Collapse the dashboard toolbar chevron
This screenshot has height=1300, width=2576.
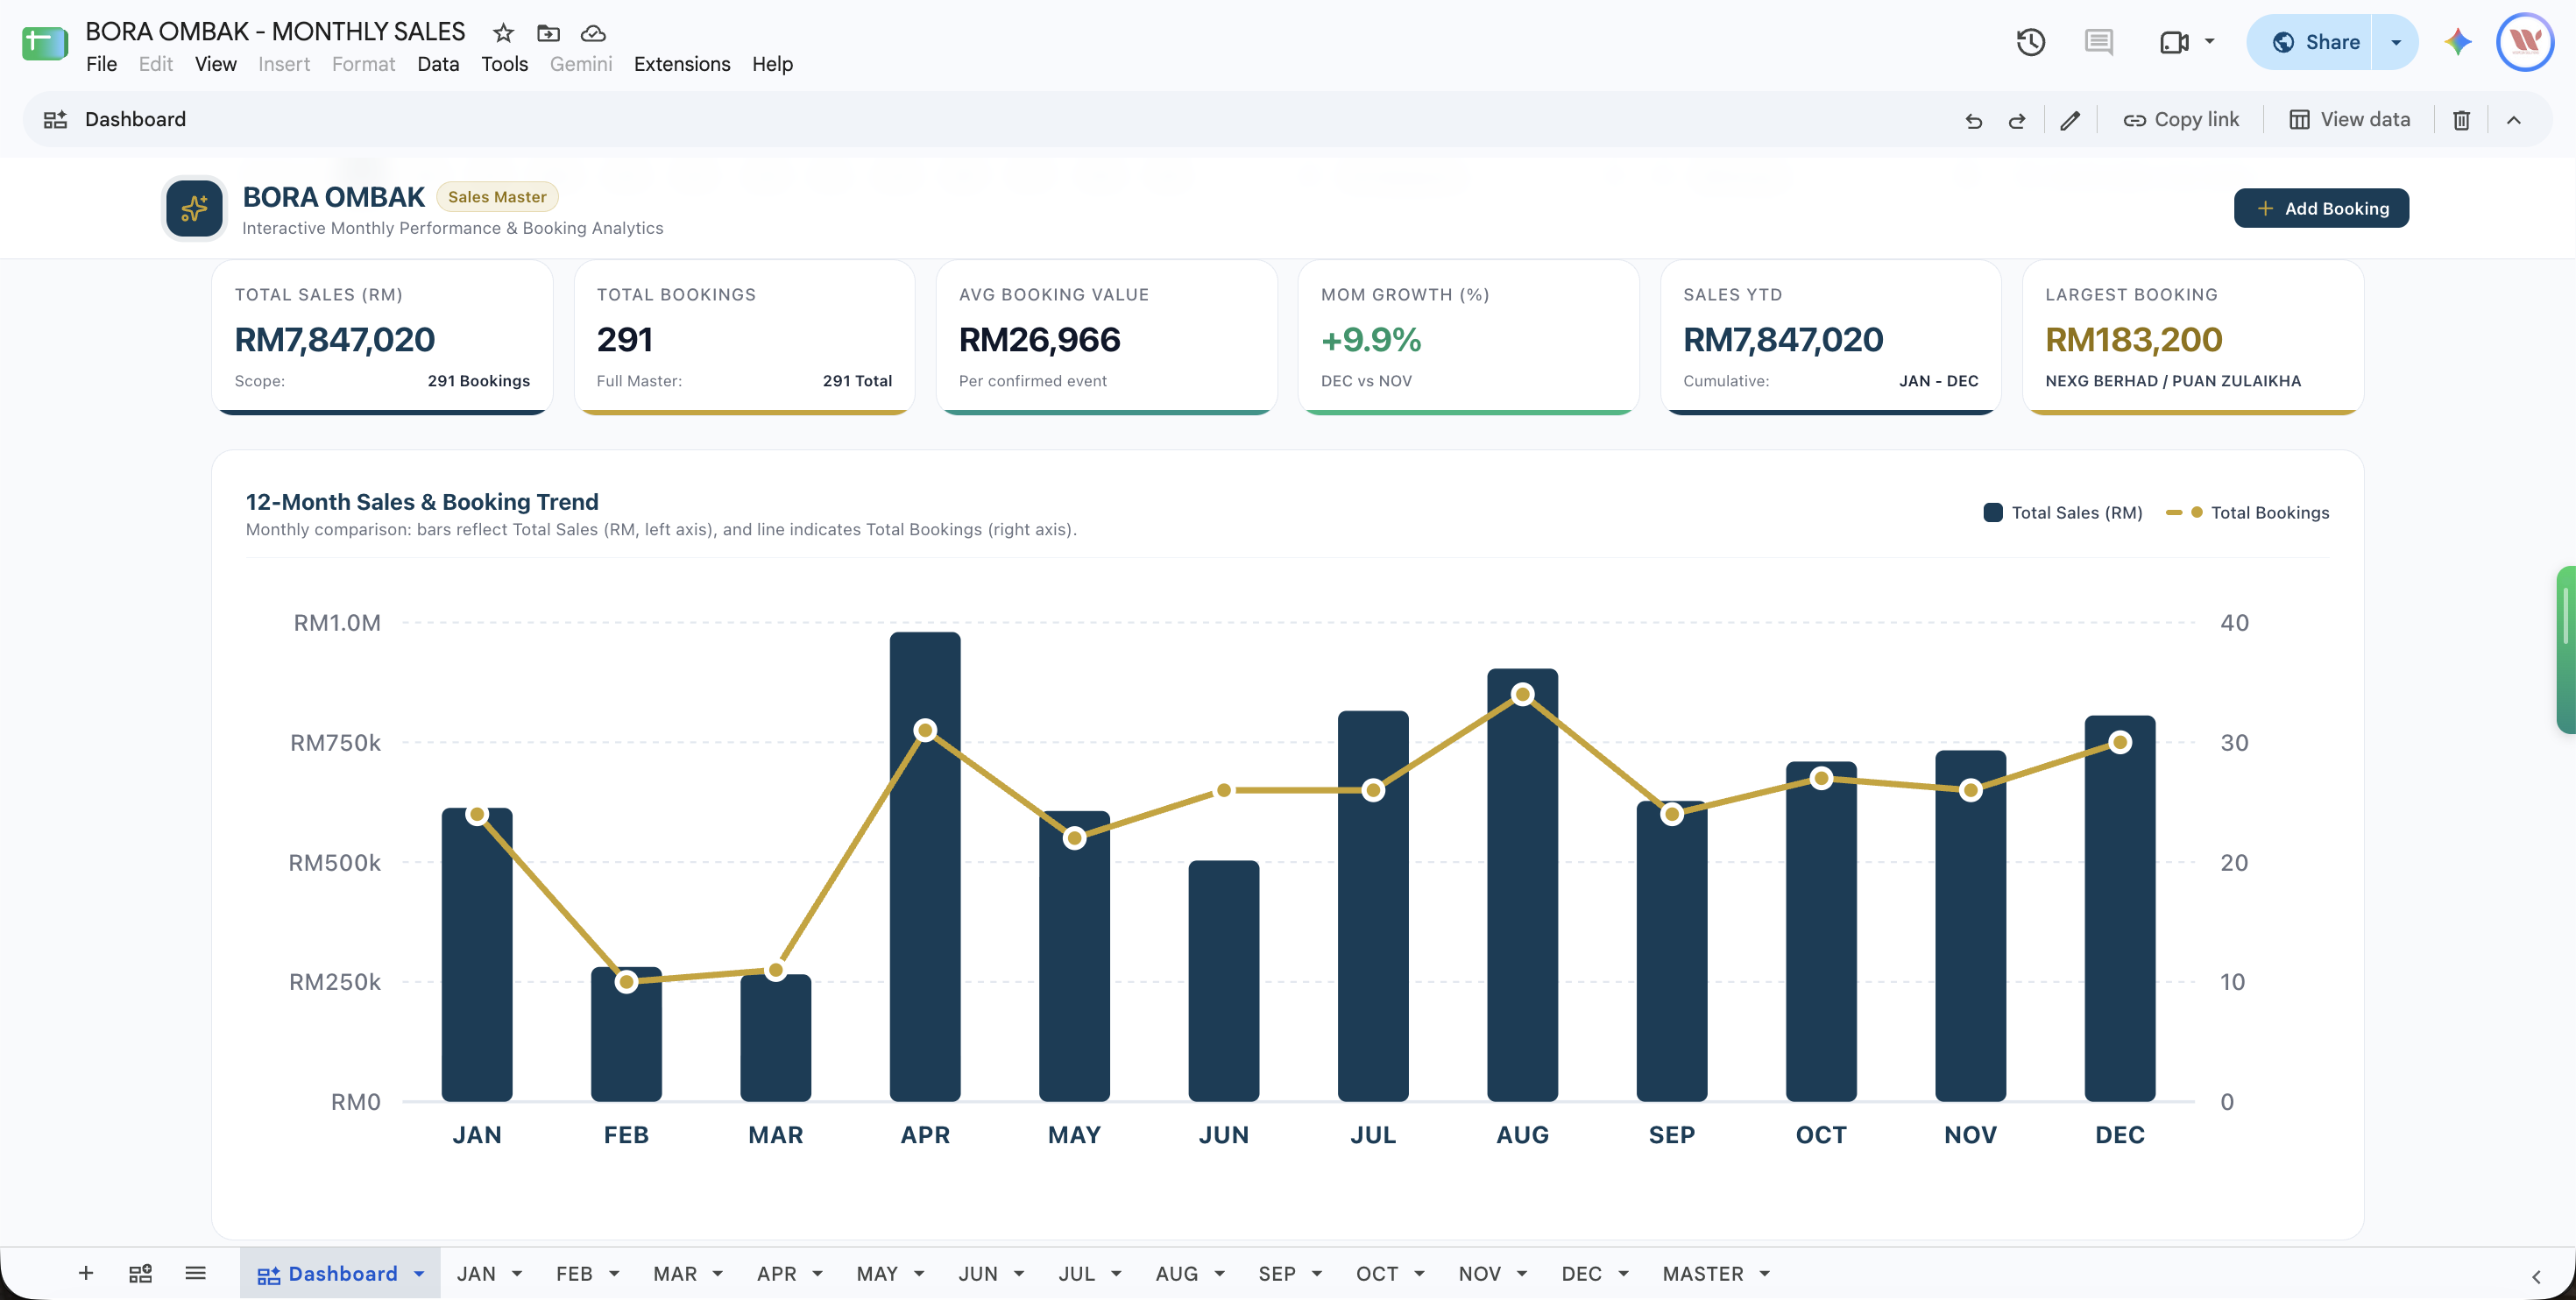click(2513, 120)
